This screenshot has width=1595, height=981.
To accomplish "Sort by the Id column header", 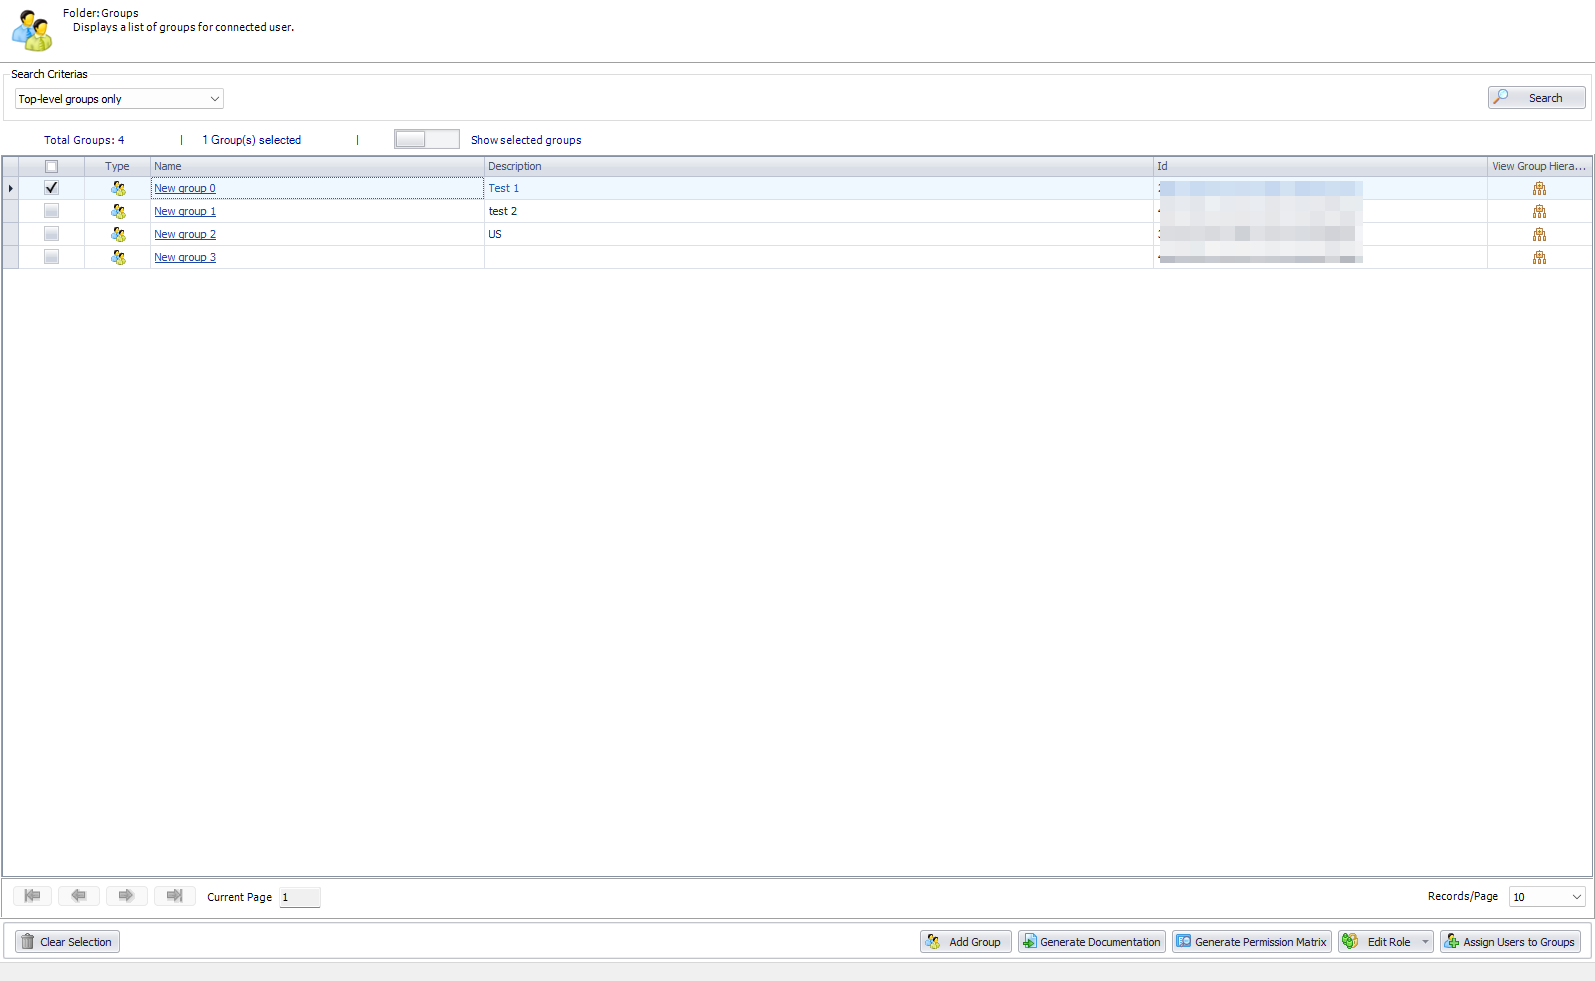I will pyautogui.click(x=1320, y=167).
